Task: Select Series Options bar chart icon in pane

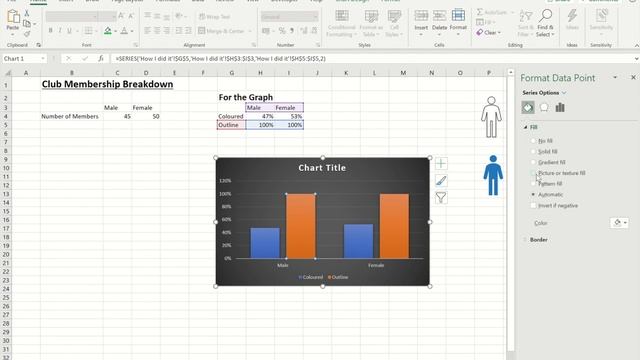Action: (560, 107)
